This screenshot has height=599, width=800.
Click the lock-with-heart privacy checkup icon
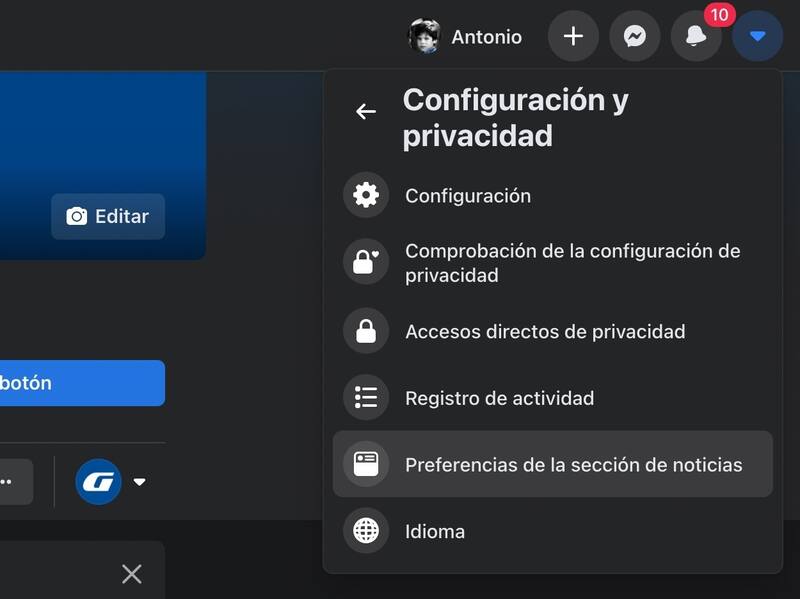pos(366,262)
